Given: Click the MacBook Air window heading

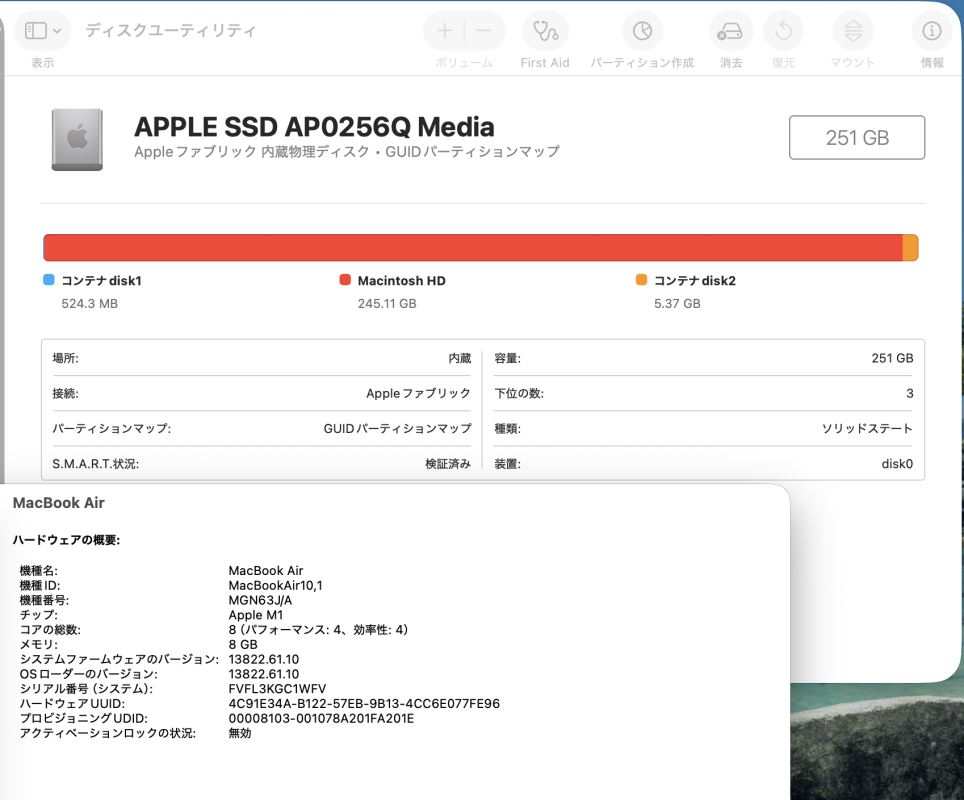Looking at the screenshot, I should coord(58,502).
